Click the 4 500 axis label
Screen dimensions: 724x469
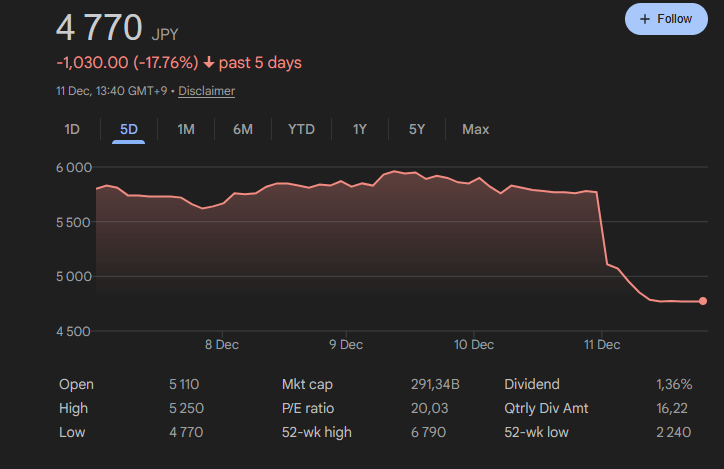pyautogui.click(x=74, y=331)
